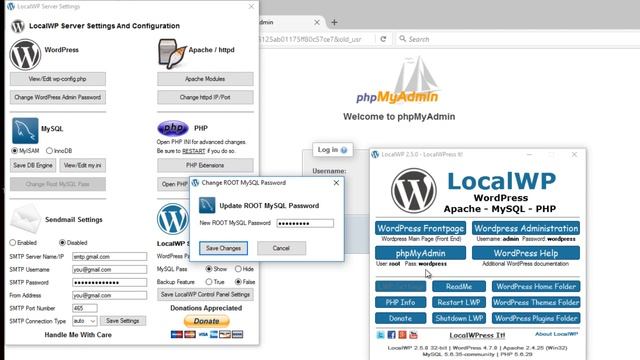The height and width of the screenshot is (360, 640).
Task: Click the PHP oval logo icon
Action: pos(173,128)
